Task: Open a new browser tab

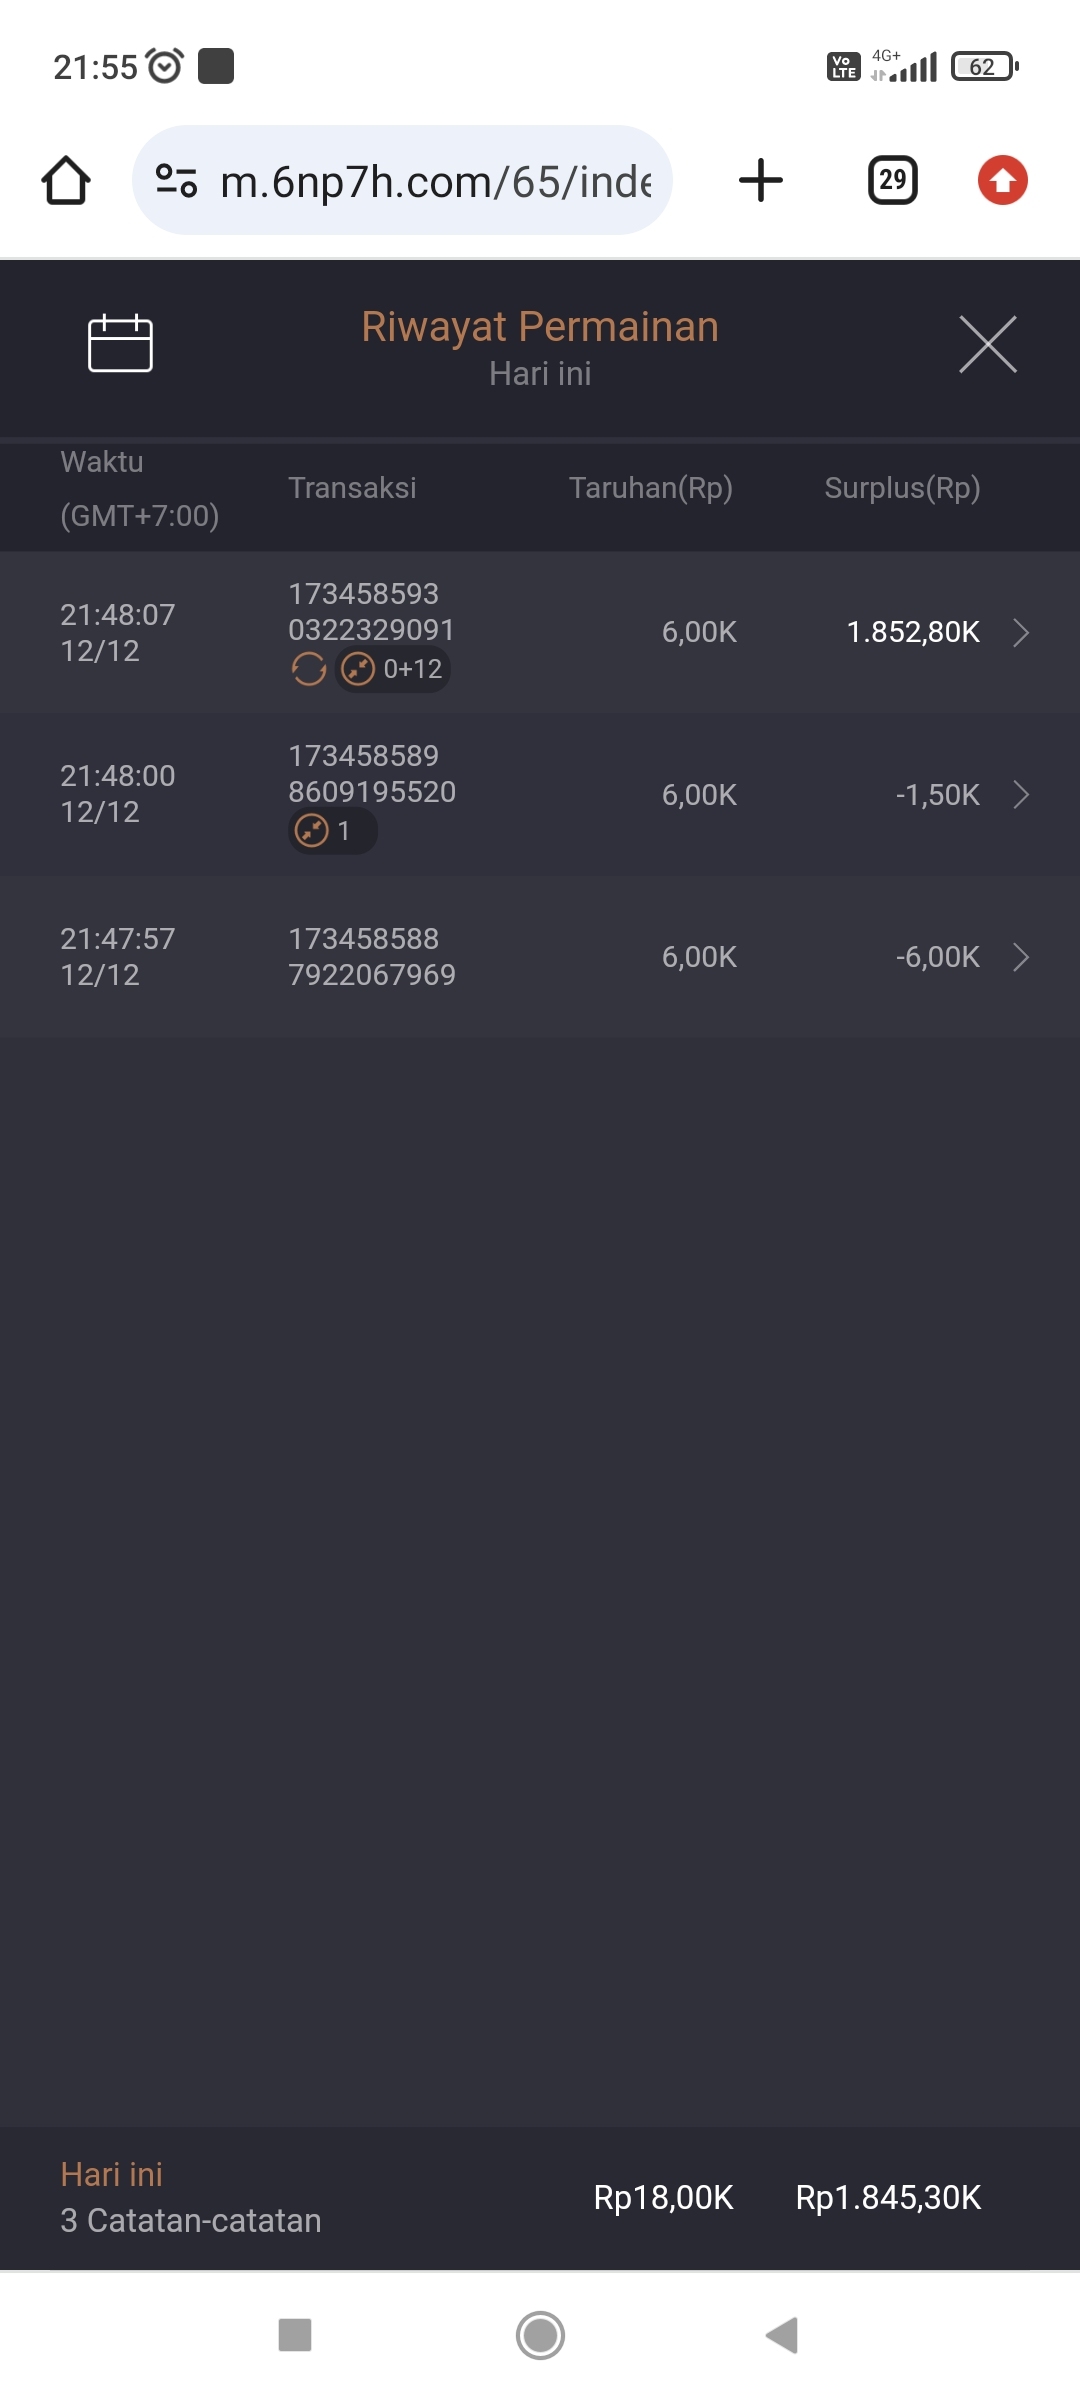Action: pos(760,181)
